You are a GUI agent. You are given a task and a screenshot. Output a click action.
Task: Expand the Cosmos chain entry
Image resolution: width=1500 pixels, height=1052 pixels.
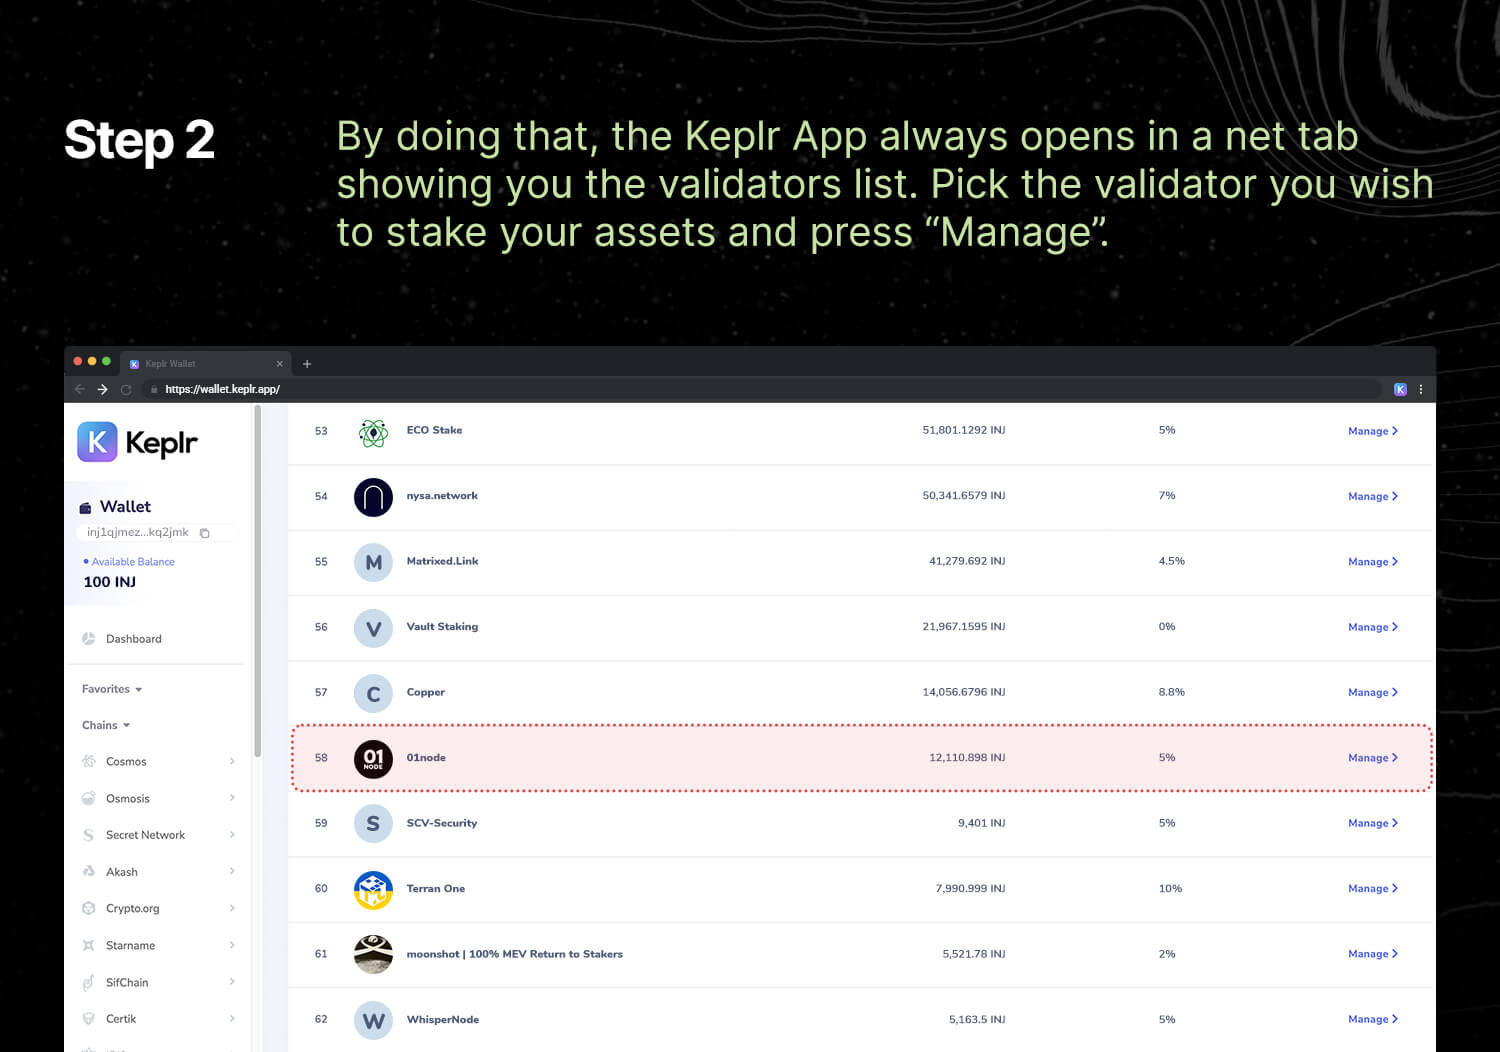(x=232, y=761)
